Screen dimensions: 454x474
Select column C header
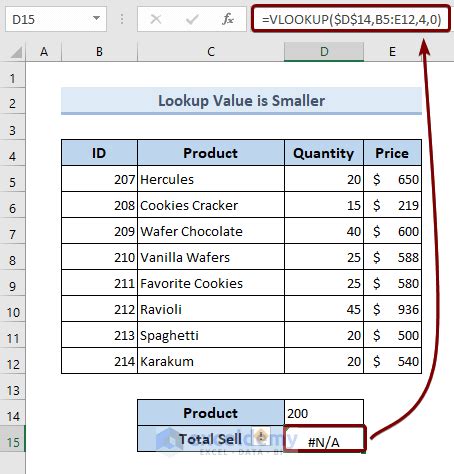click(x=211, y=52)
